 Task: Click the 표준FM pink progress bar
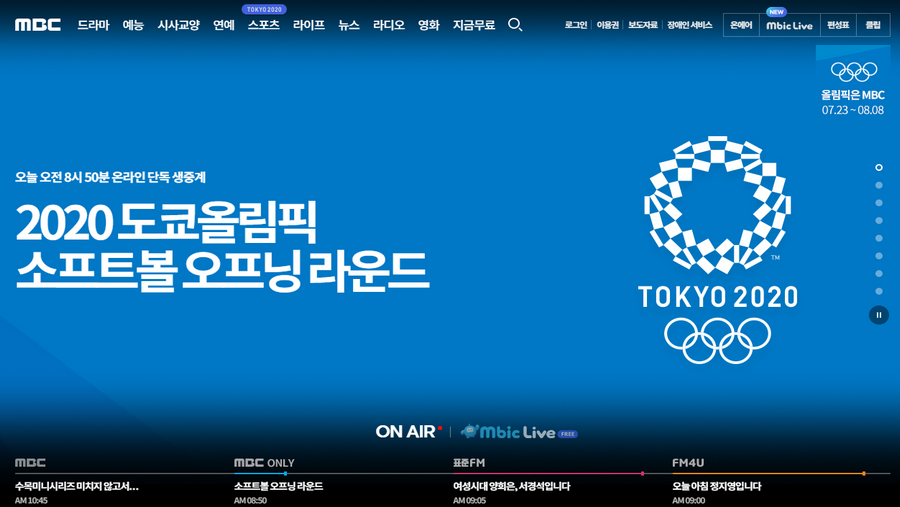pyautogui.click(x=548, y=474)
